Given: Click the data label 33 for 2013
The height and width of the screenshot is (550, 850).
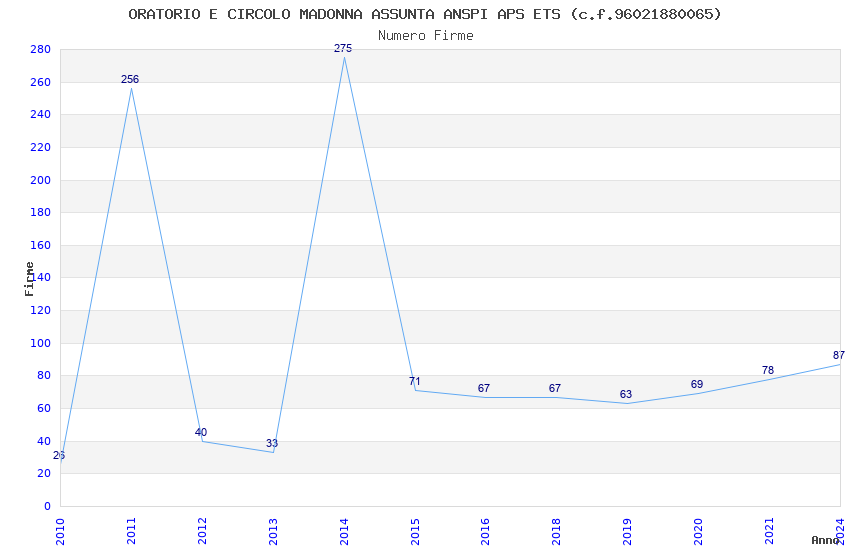Looking at the screenshot, I should point(272,443).
